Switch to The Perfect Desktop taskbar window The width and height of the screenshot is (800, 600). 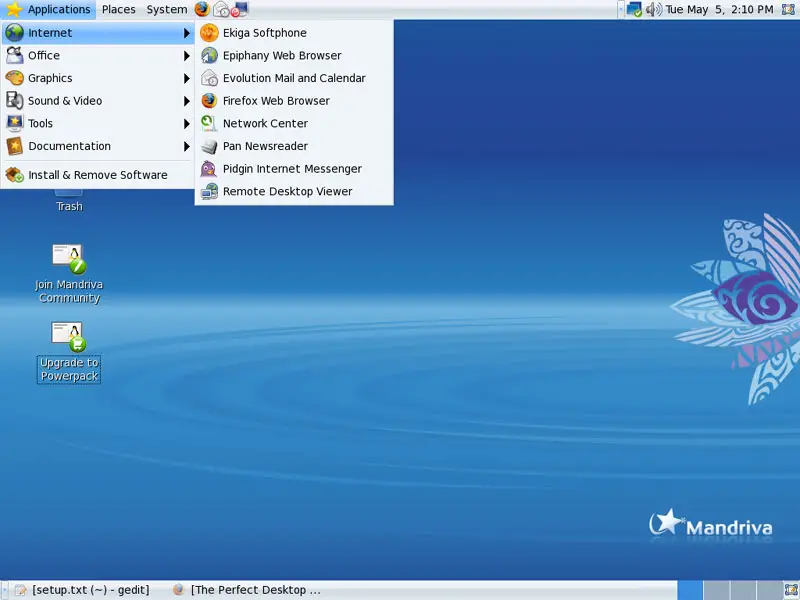[x=246, y=590]
